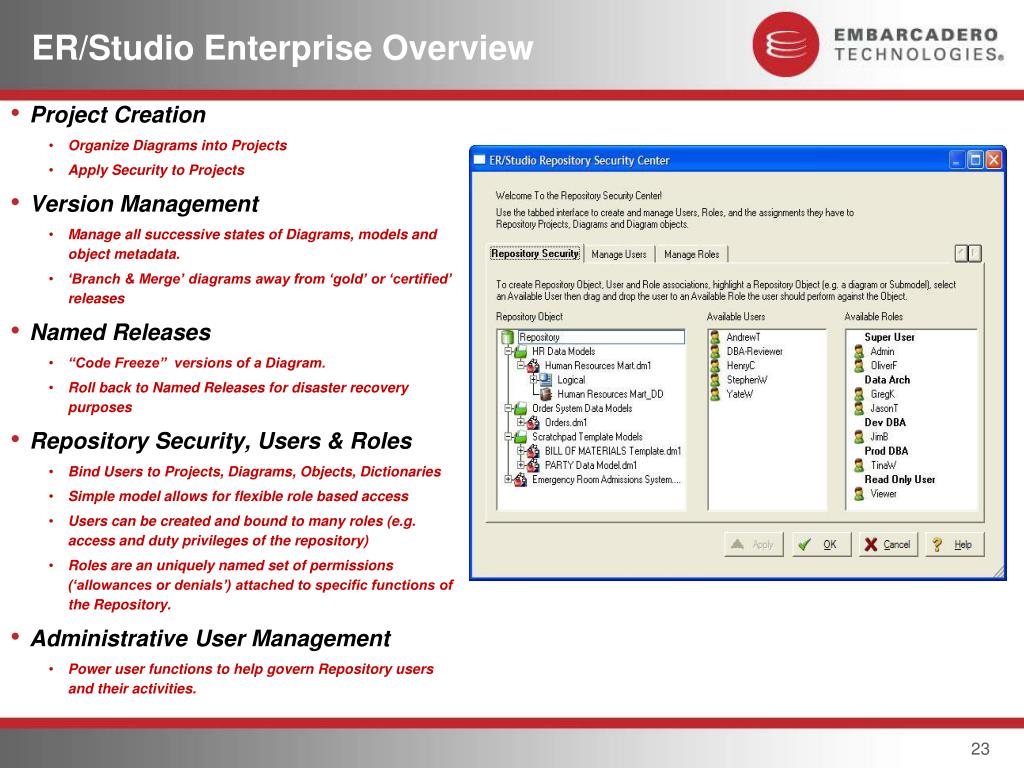This screenshot has height=768, width=1024.
Task: Click the data dictionary icon for Human Resources Mart_DD
Action: [x=546, y=394]
